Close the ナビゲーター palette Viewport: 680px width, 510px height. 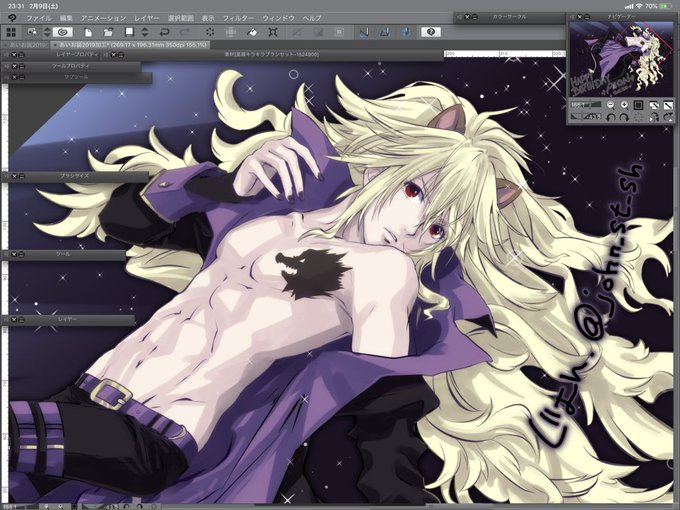click(580, 17)
